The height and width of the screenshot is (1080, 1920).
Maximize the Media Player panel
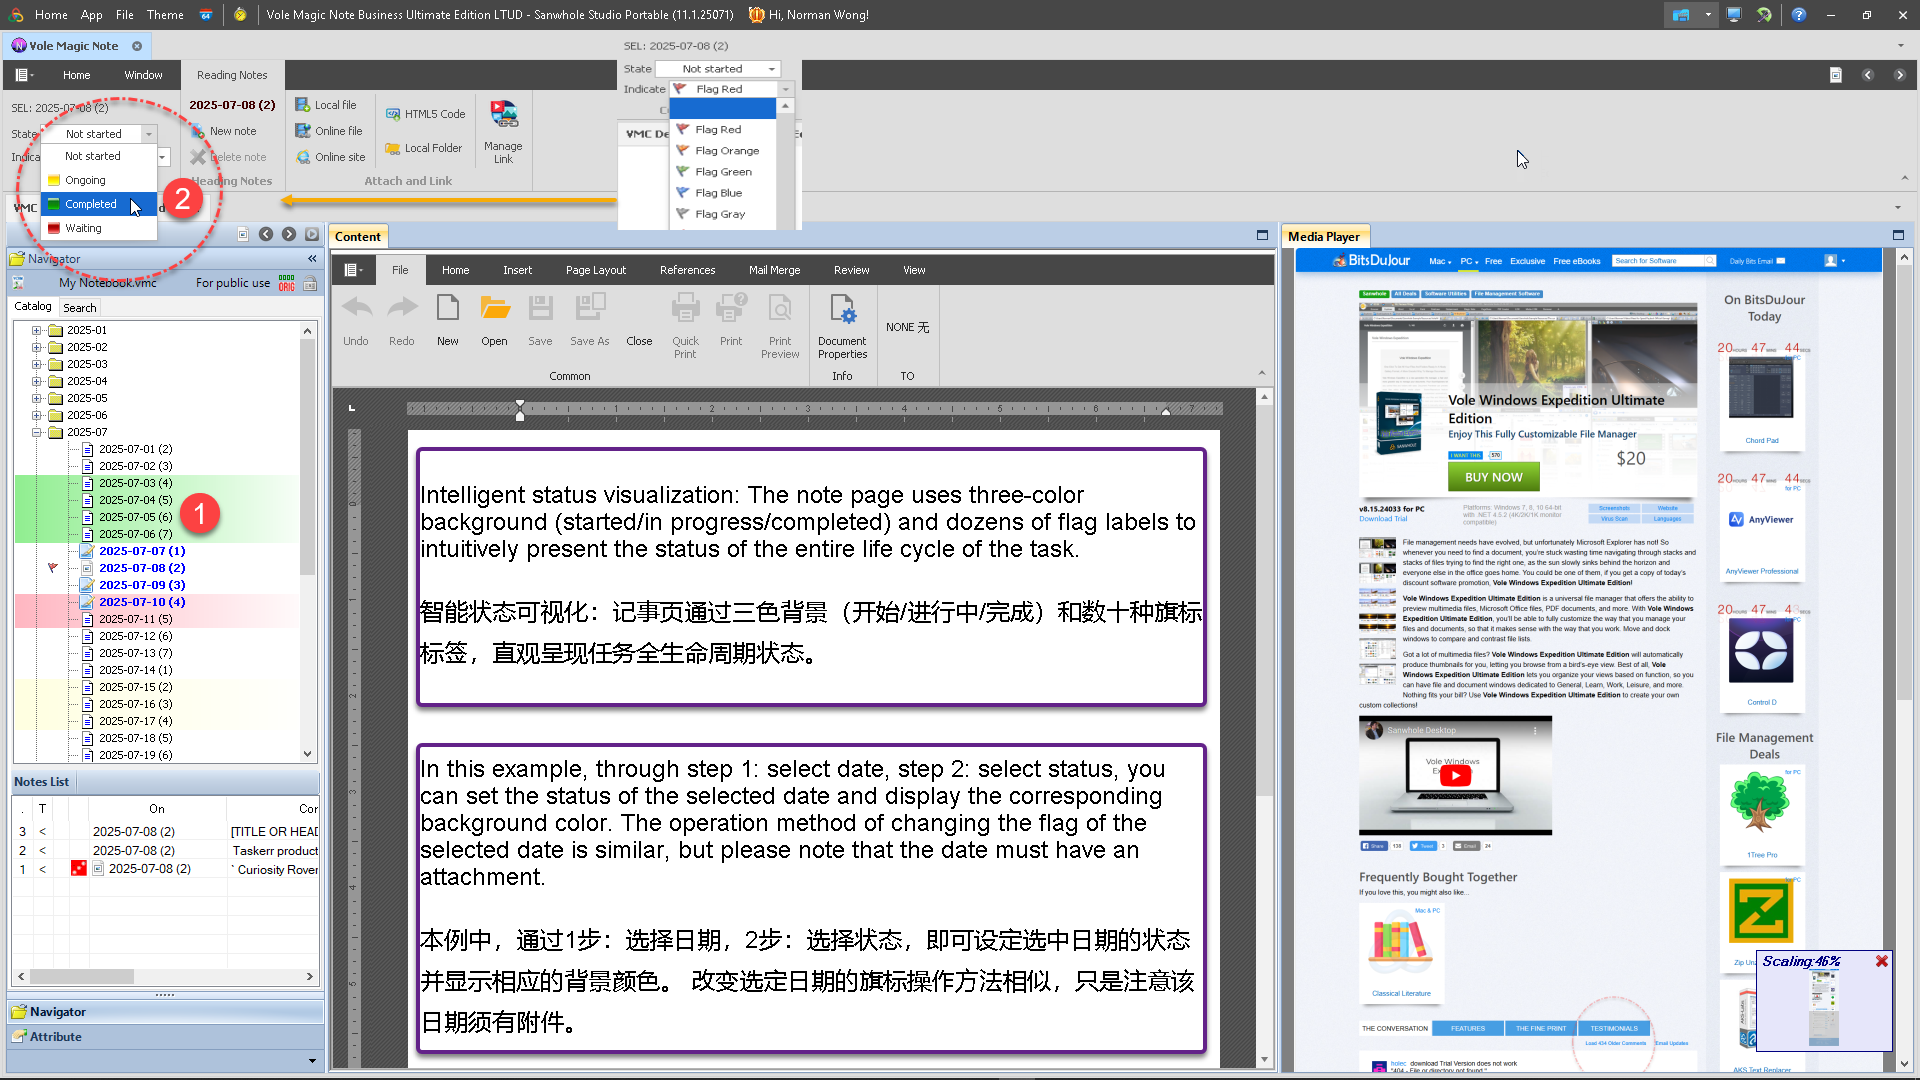(x=1898, y=235)
